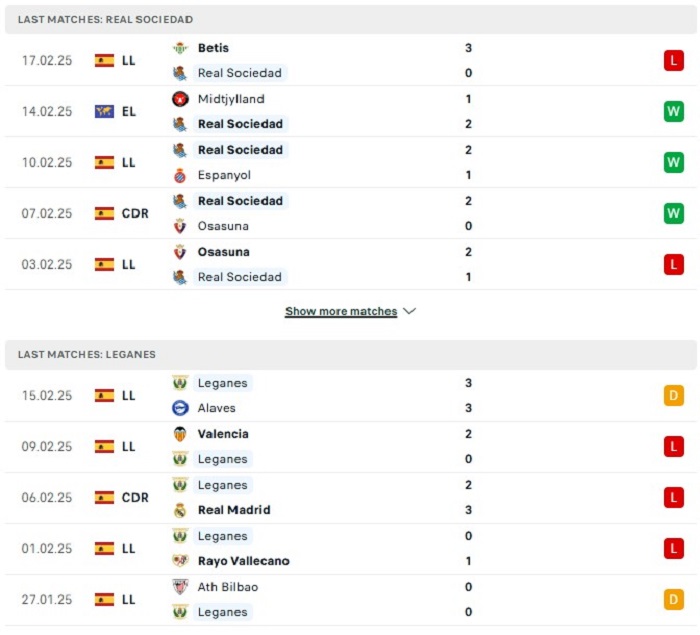Screen dimensions: 700x635
Task: Click the Midtjylland club crest icon
Action: [180, 99]
